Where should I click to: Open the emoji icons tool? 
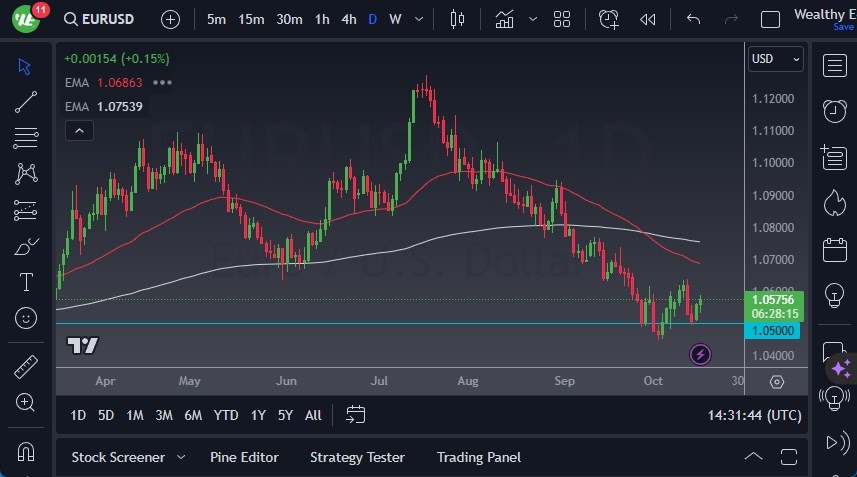pos(26,318)
